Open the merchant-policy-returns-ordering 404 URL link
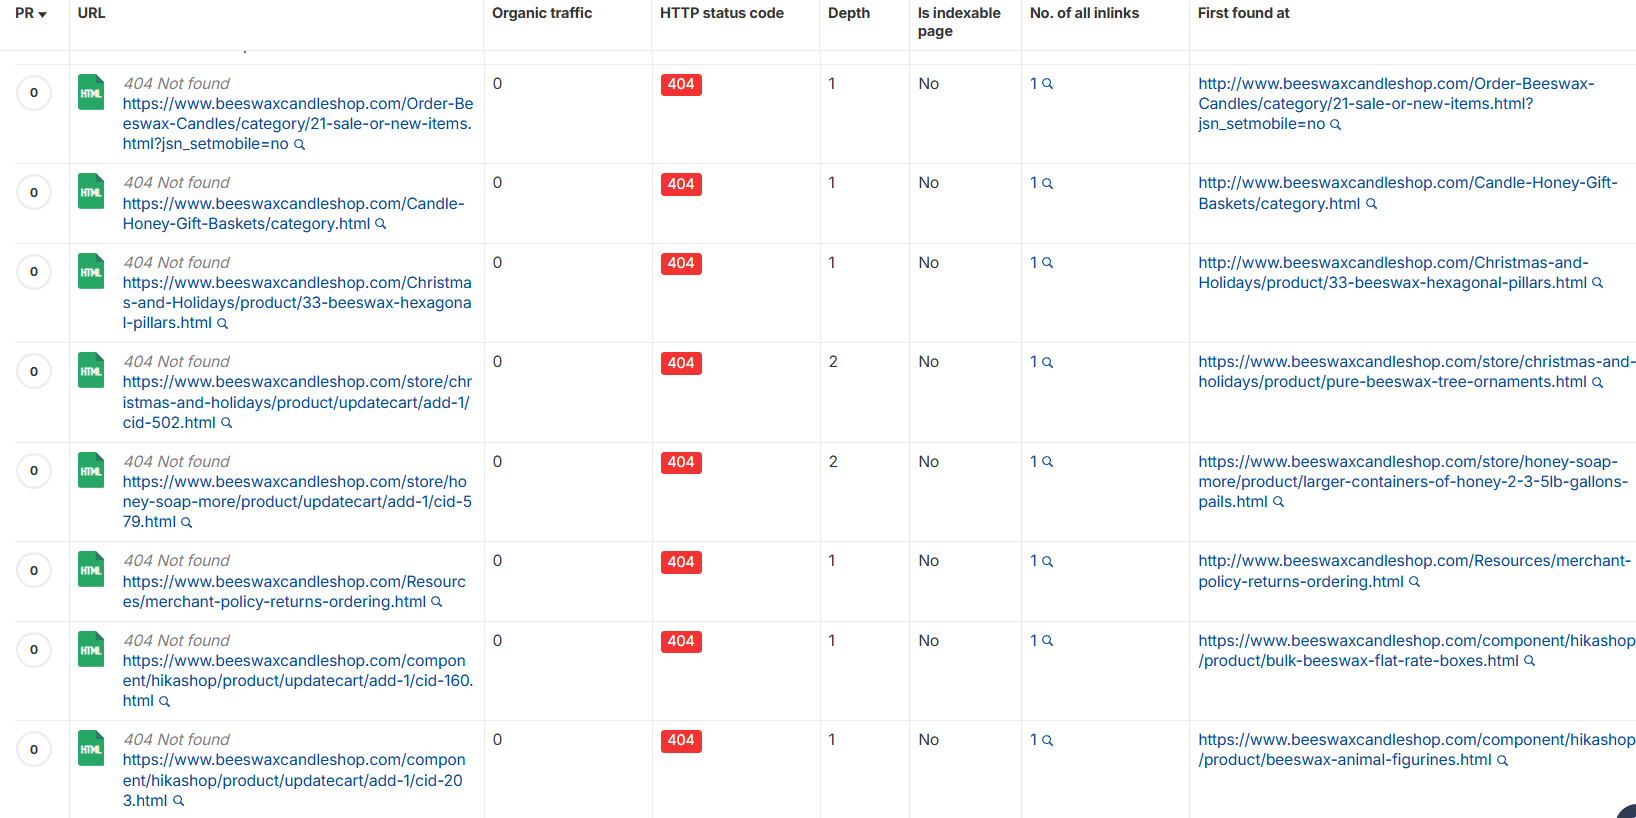Image resolution: width=1636 pixels, height=818 pixels. (294, 592)
